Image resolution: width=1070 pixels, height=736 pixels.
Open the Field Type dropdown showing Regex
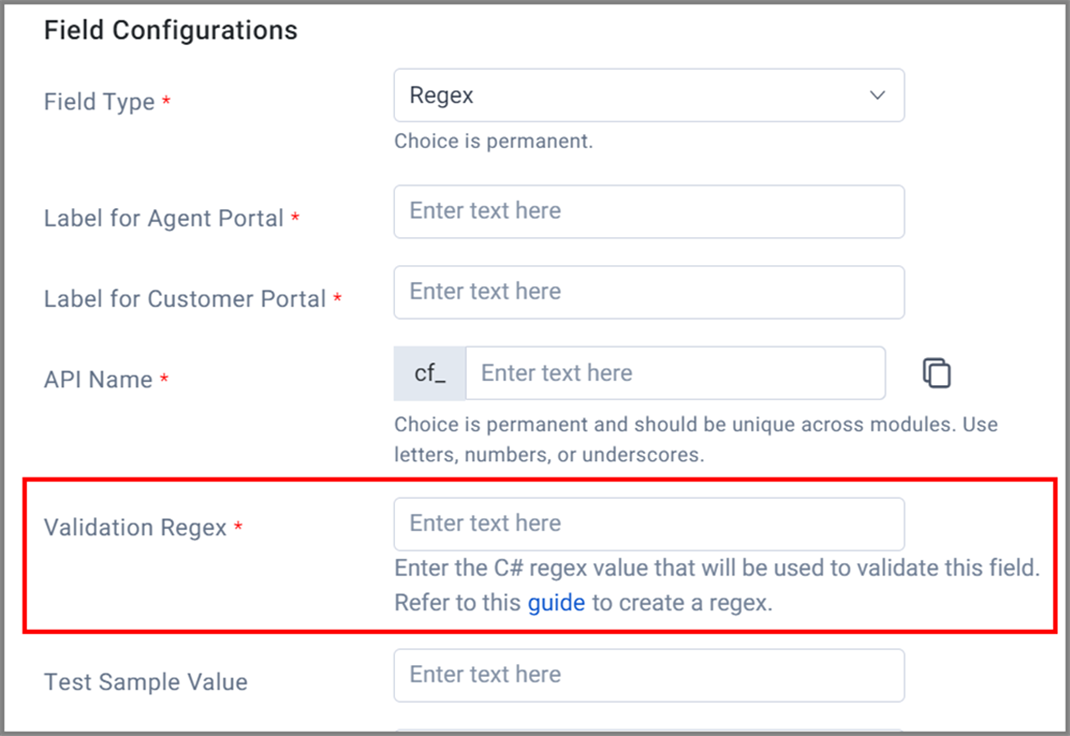pos(649,95)
